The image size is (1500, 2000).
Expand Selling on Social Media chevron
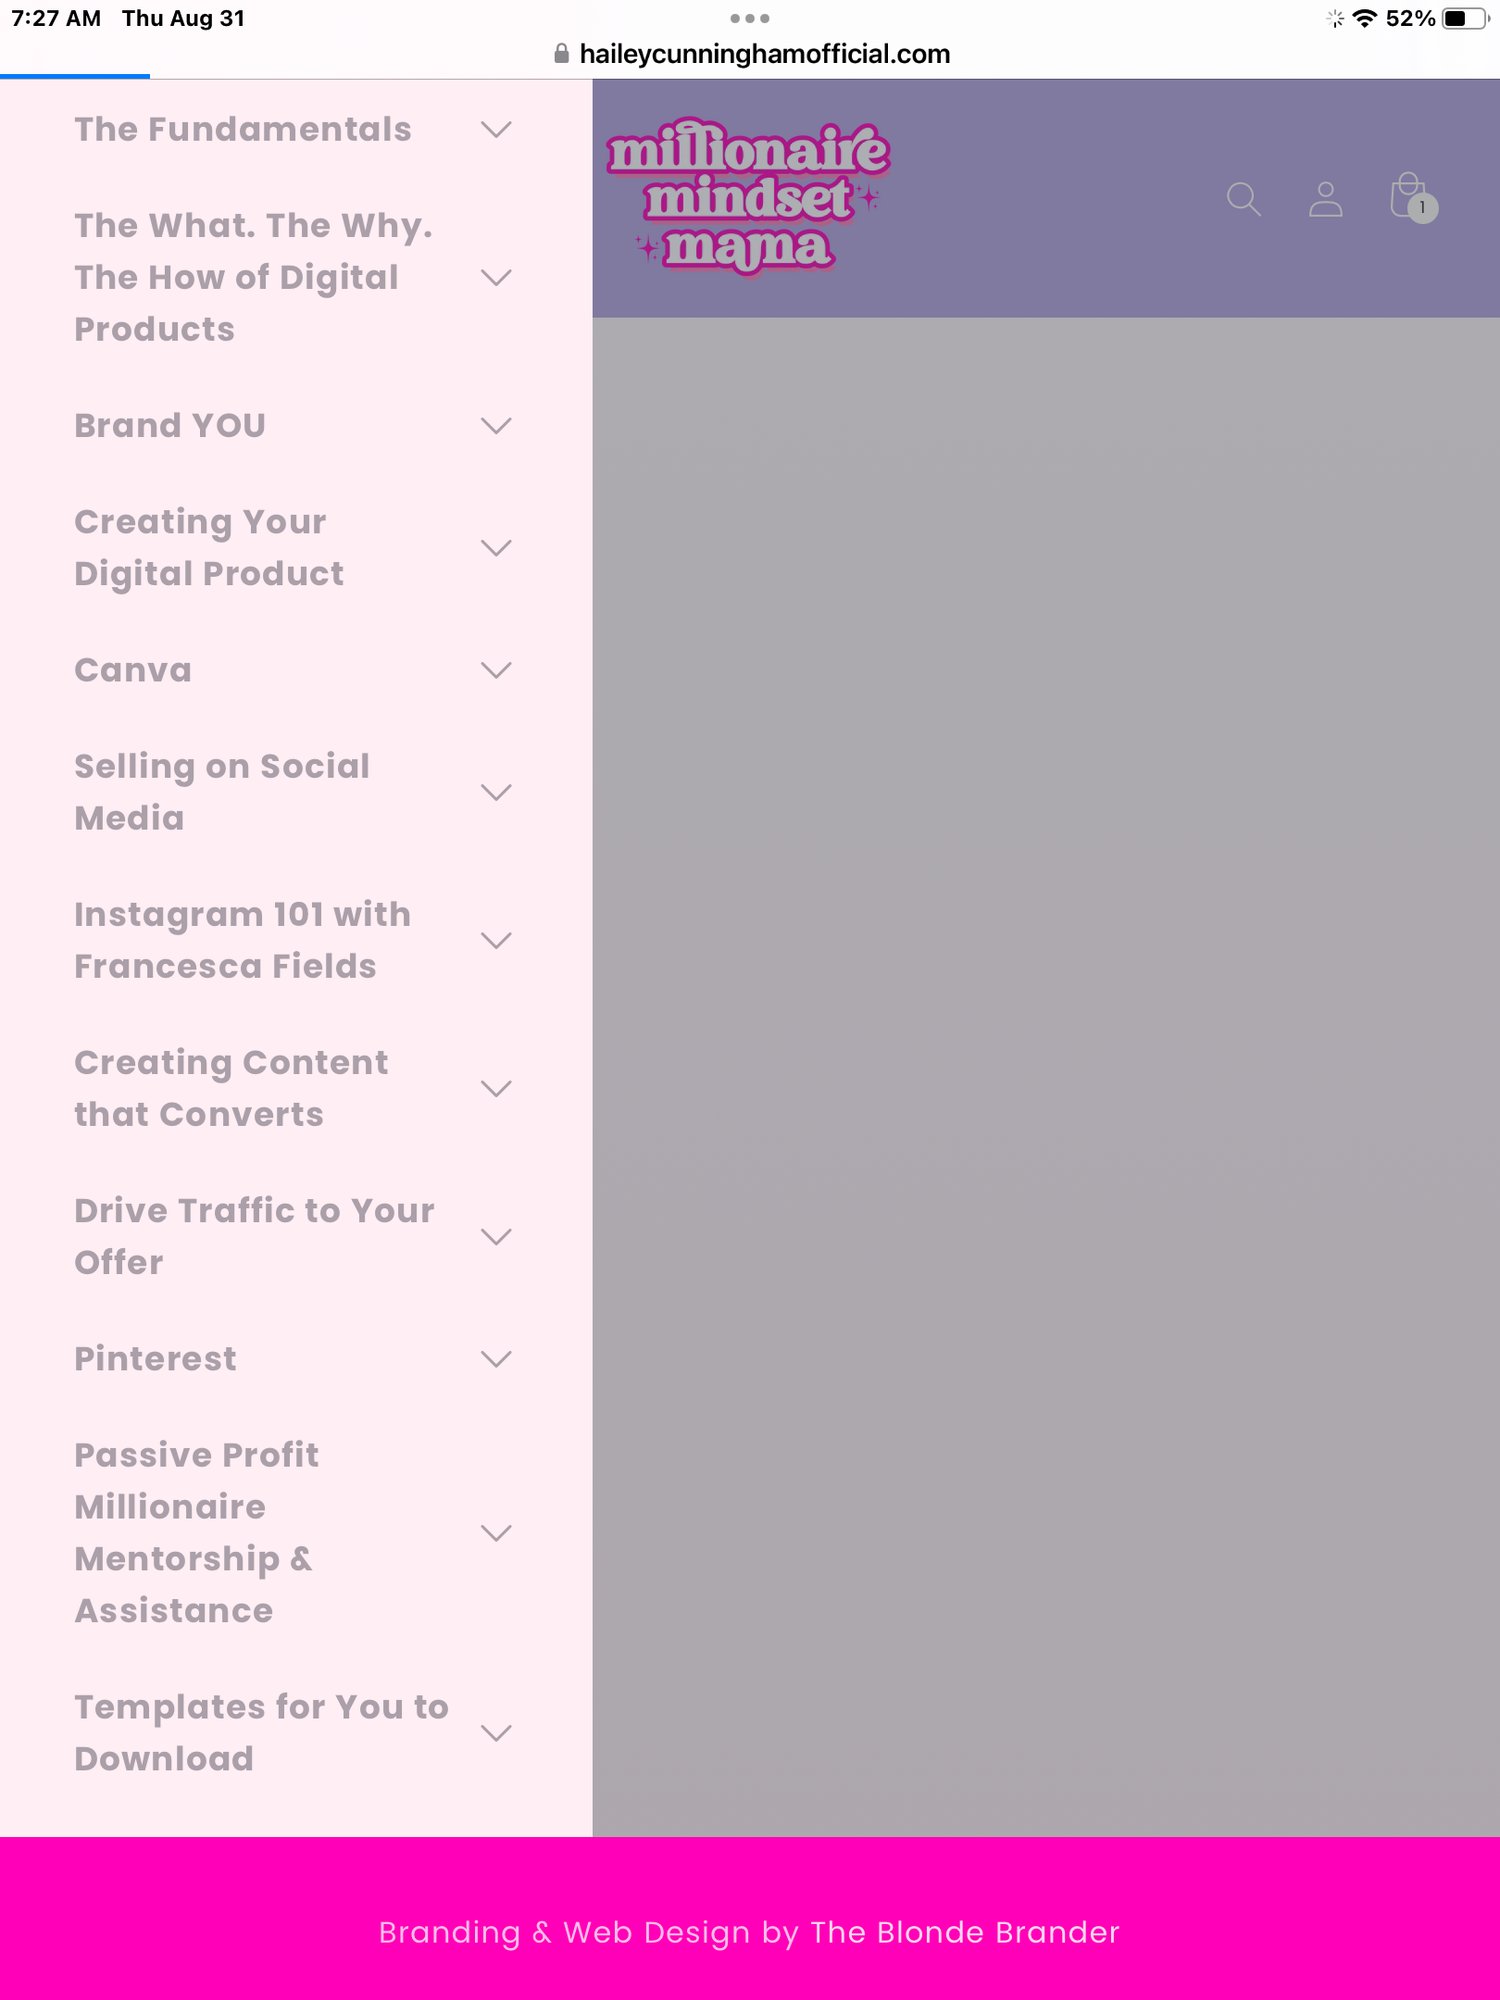496,793
